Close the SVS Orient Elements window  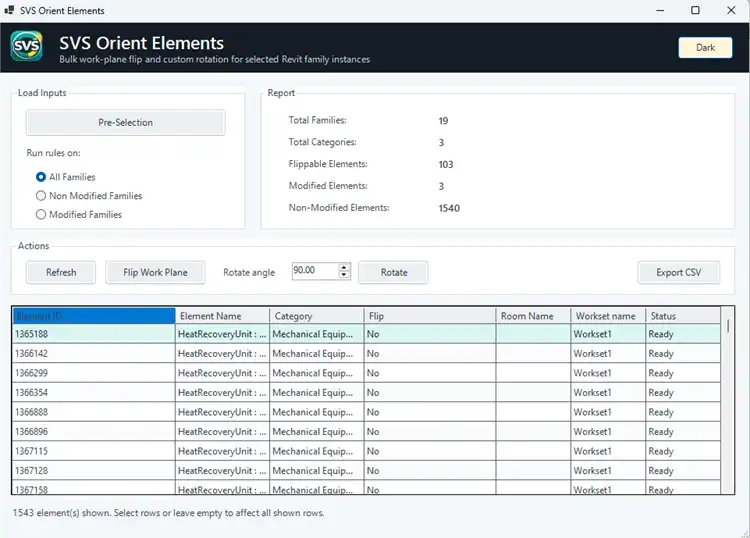[x=731, y=10]
